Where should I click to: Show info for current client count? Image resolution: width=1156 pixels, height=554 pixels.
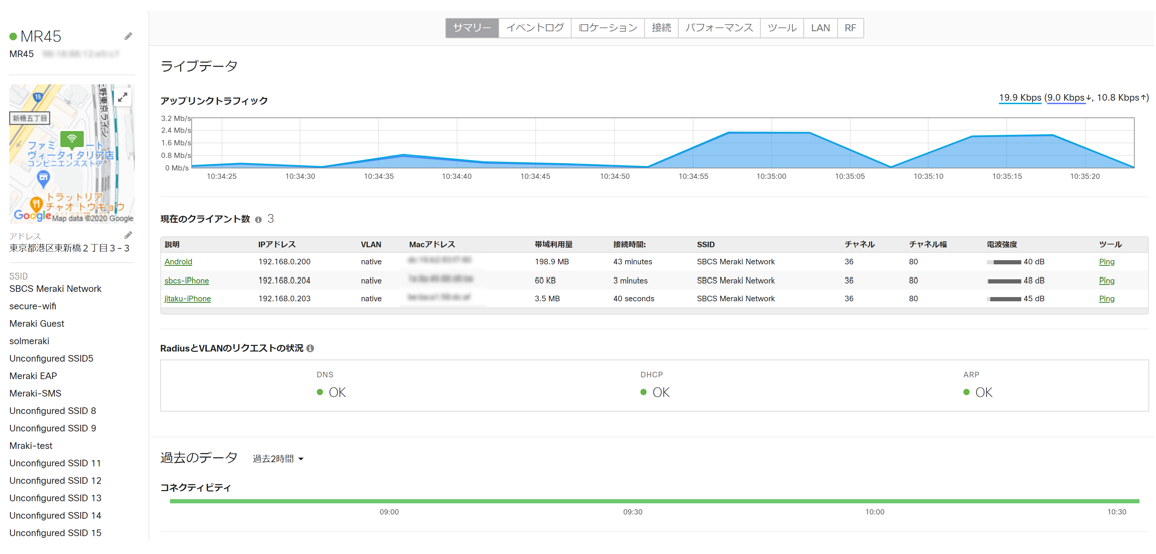coord(258,220)
